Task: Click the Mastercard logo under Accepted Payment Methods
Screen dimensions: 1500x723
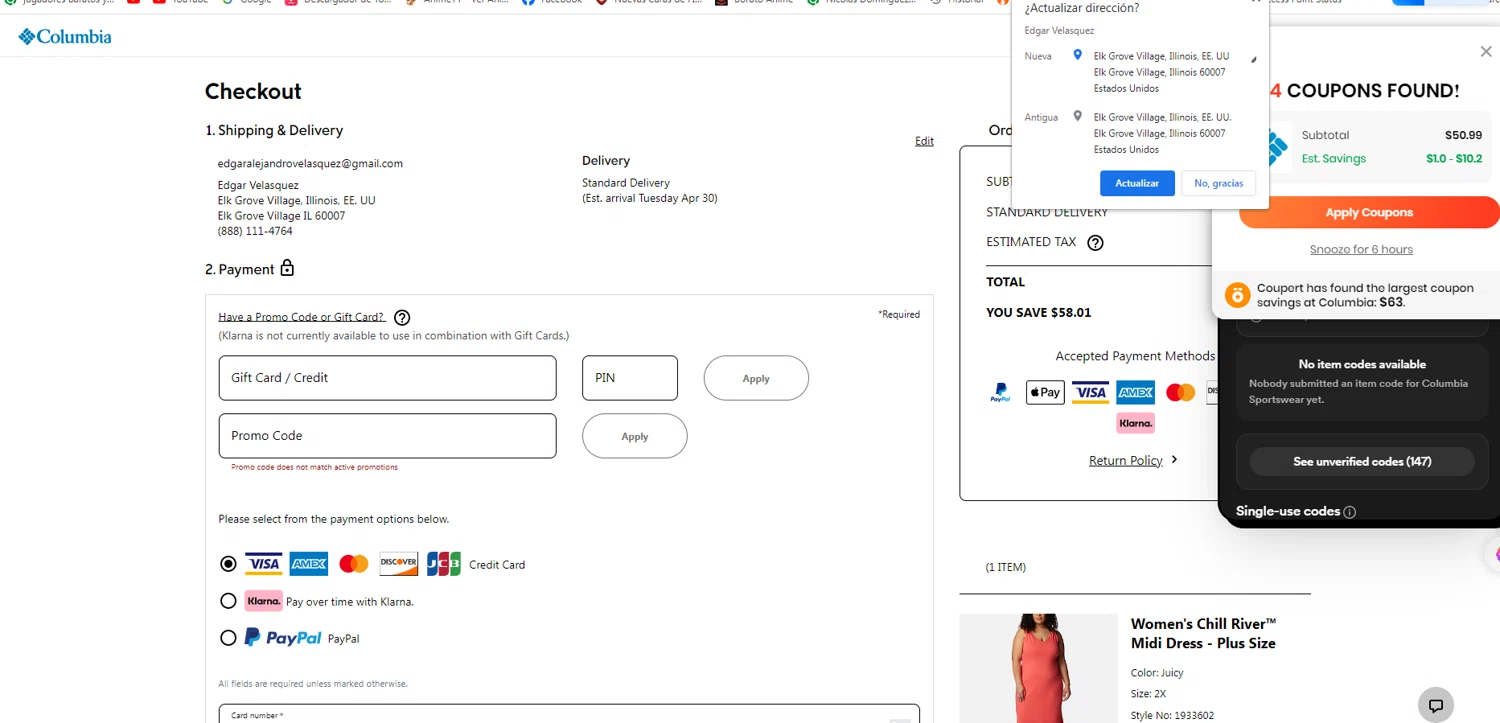Action: click(1181, 393)
